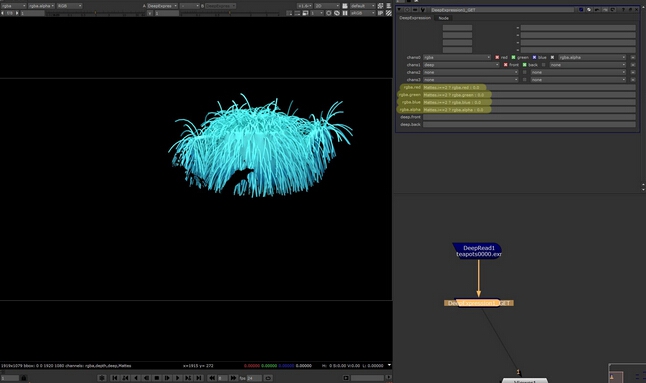Edit the DeepExpression1_GET node name field
This screenshot has height=383, width=646.
[x=502, y=10]
